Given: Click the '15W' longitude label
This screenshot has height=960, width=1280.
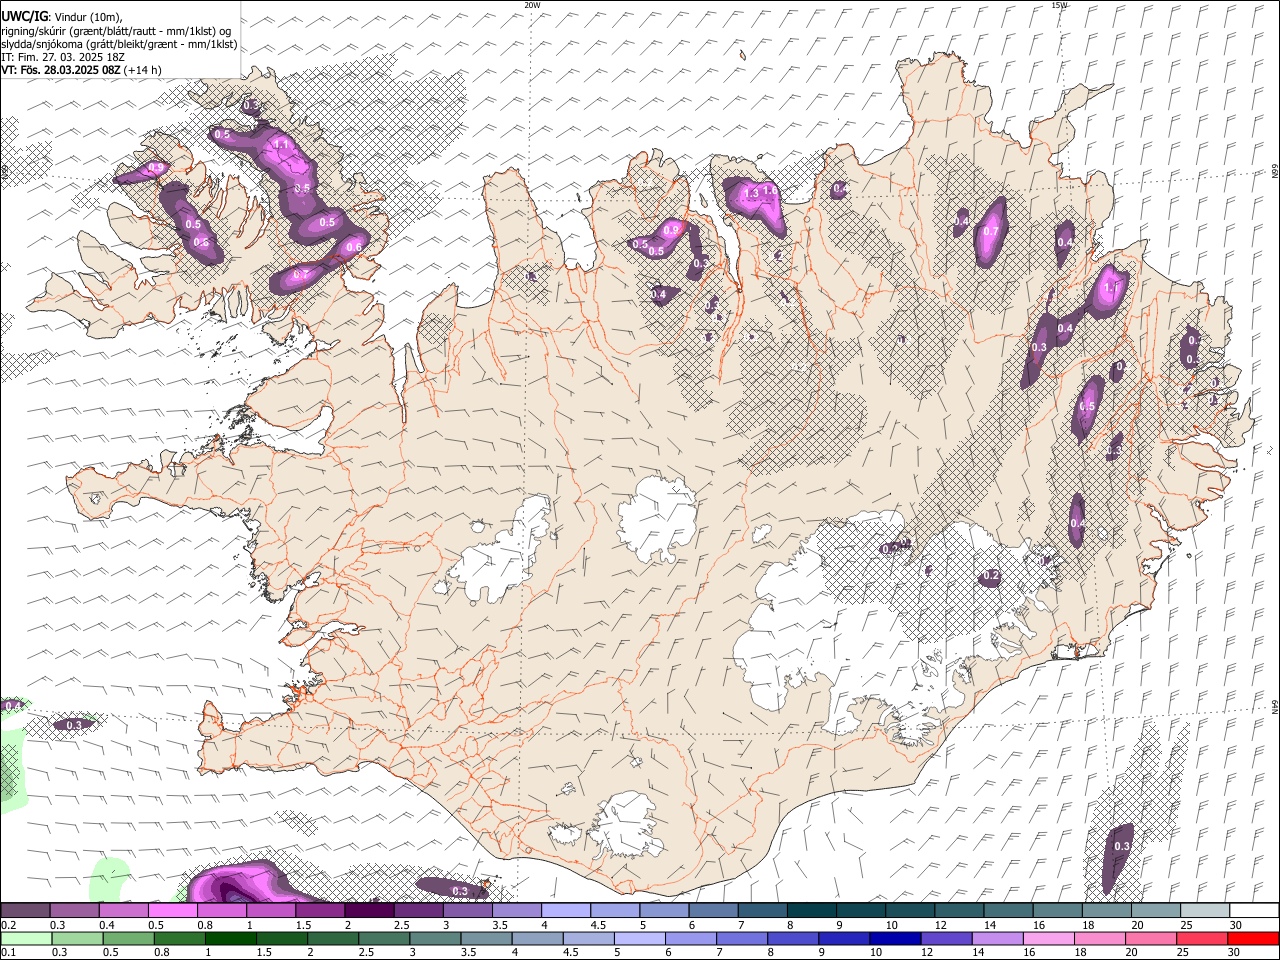Looking at the screenshot, I should coord(1059,5).
